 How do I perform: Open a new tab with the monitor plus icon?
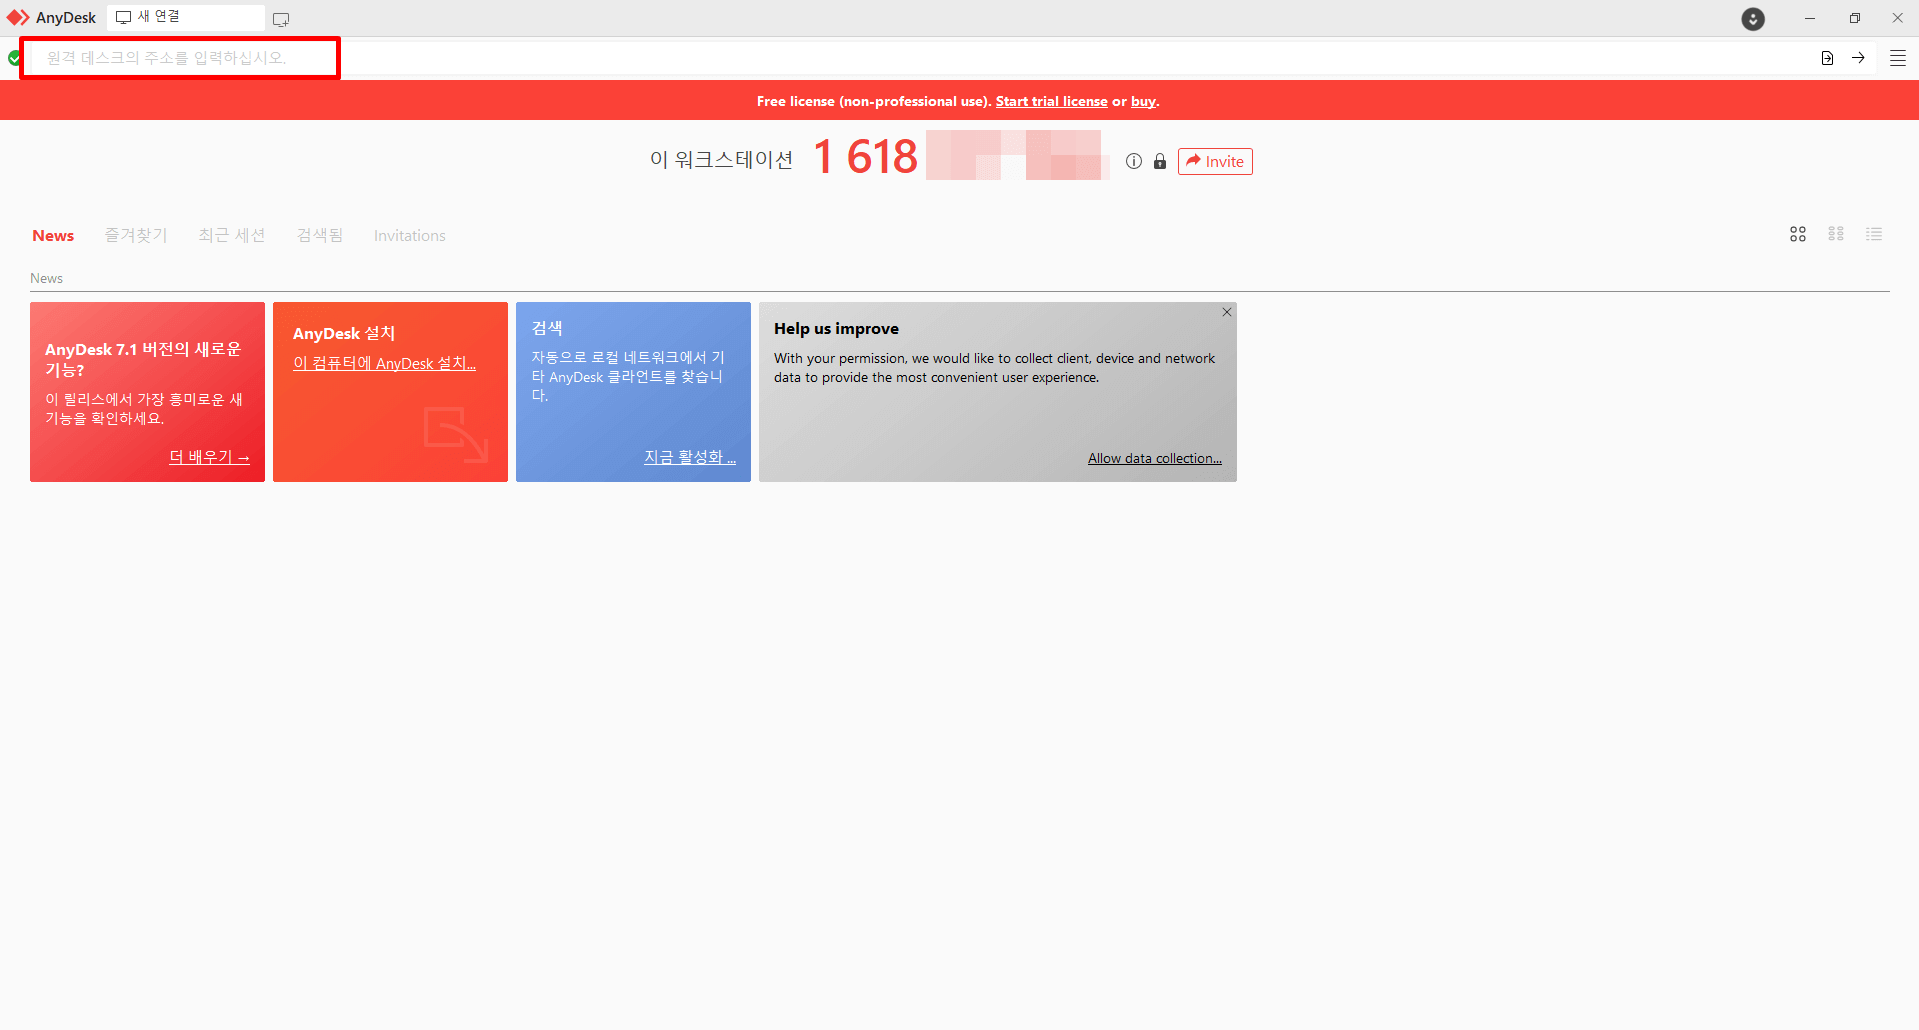(281, 19)
